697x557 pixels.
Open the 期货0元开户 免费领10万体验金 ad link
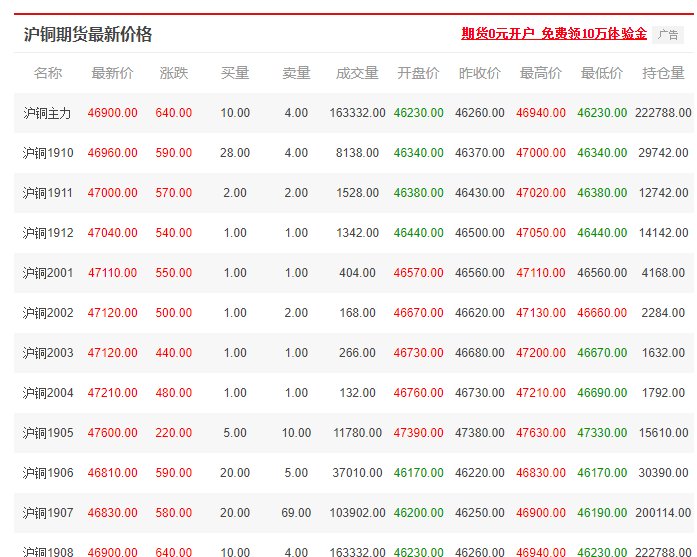coord(554,34)
